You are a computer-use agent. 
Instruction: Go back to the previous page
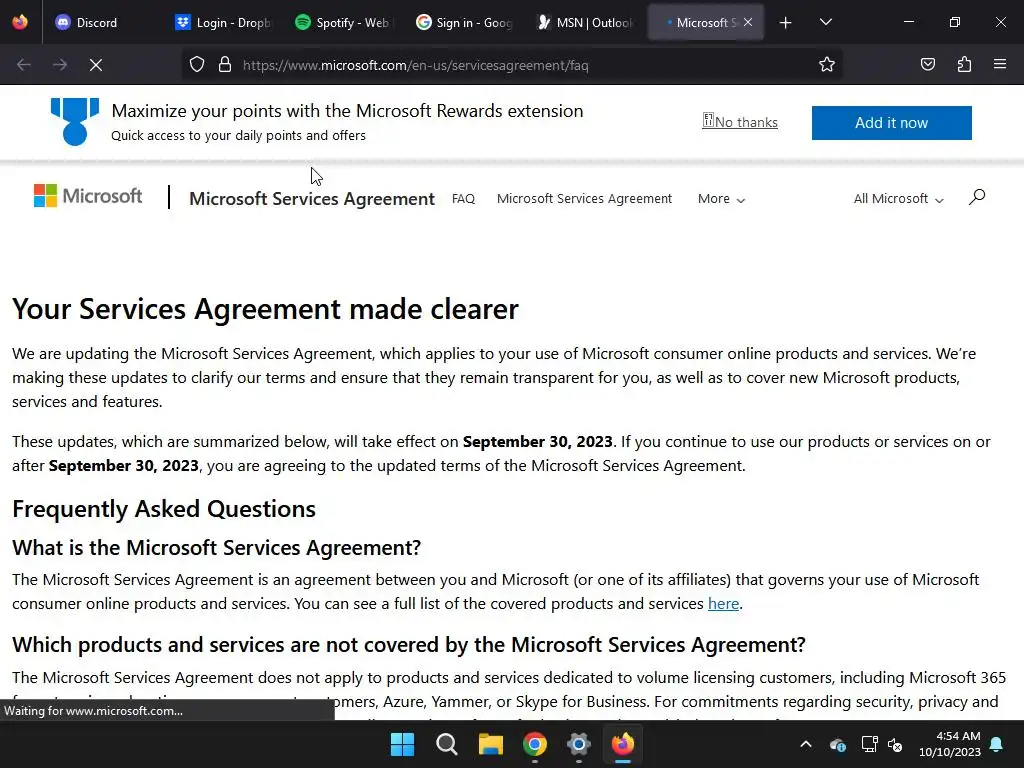(24, 65)
